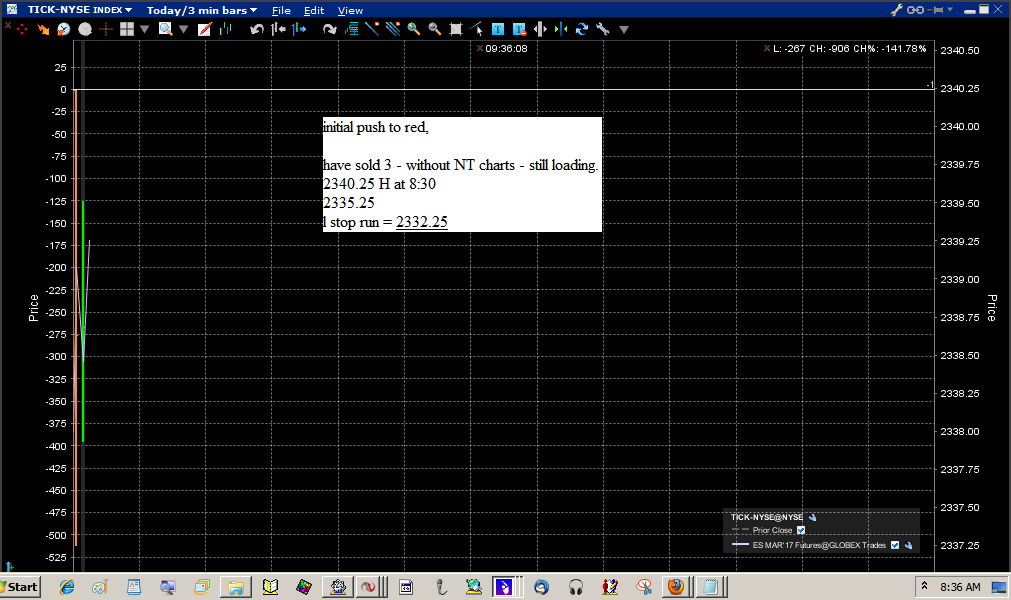The image size is (1011, 600).
Task: Expand hidden system tray icons chevron
Action: click(924, 586)
